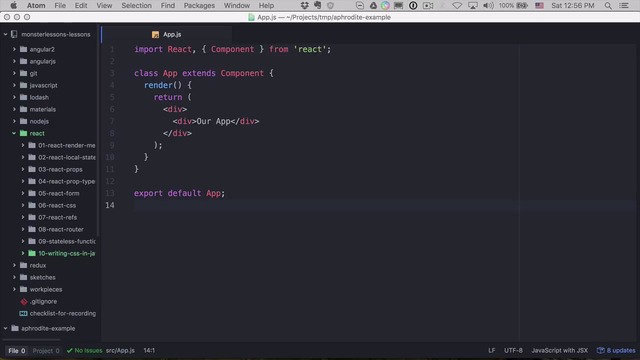640x360 pixels.
Task: Open Spotlight search icon
Action: pos(608,5)
